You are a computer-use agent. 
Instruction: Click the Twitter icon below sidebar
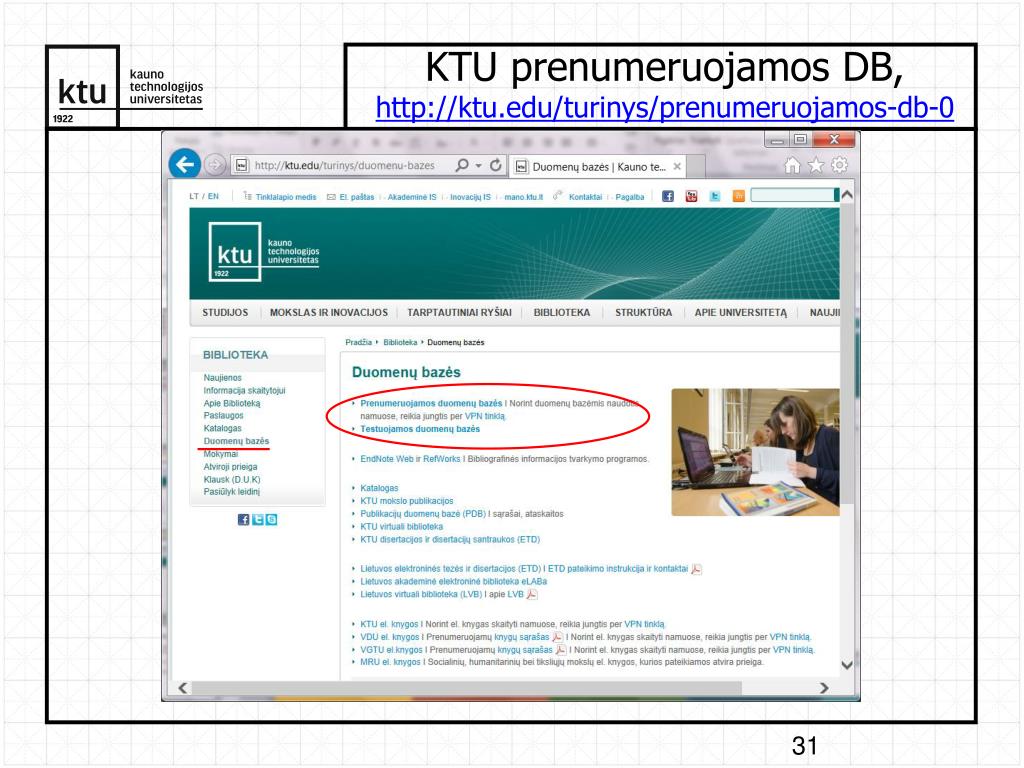257,520
